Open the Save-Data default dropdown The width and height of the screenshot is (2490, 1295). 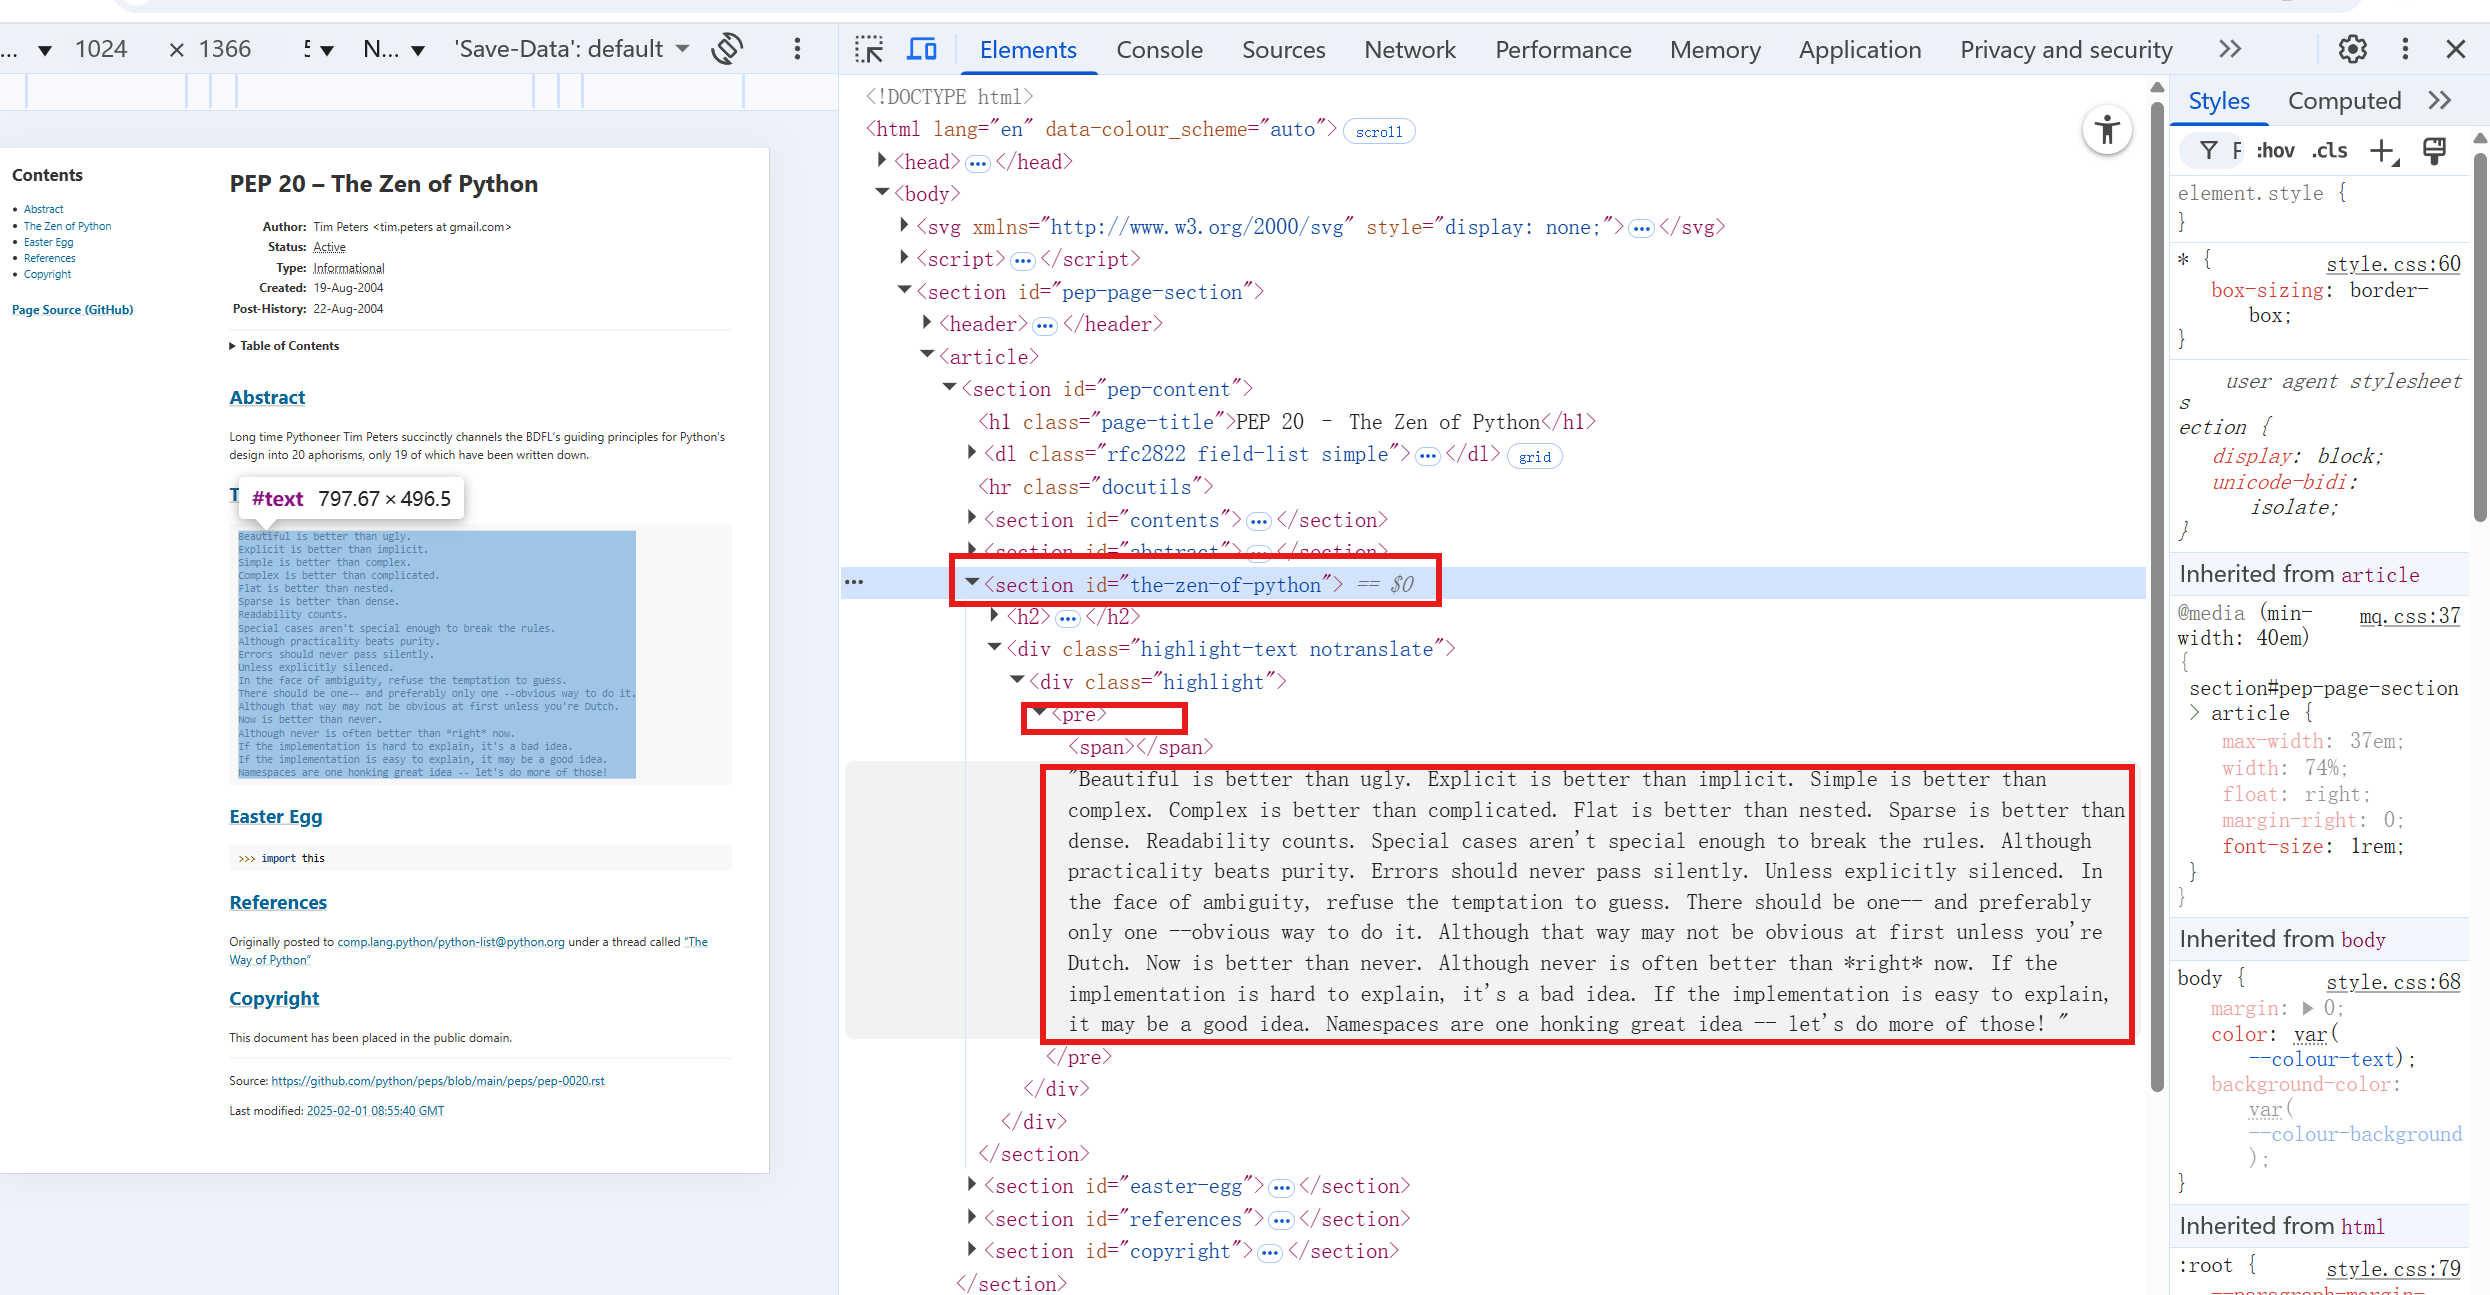tap(572, 49)
